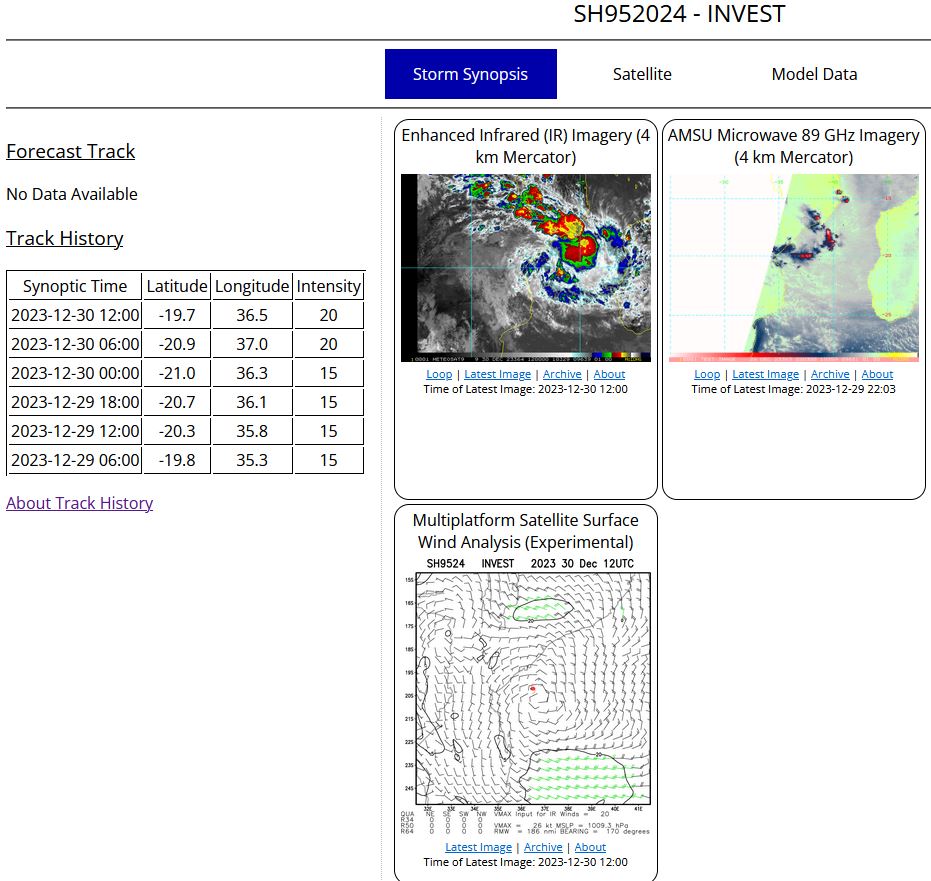Select the Enhanced Infrared (IR) Imagery panel title
This screenshot has width=931, height=881.
click(525, 146)
